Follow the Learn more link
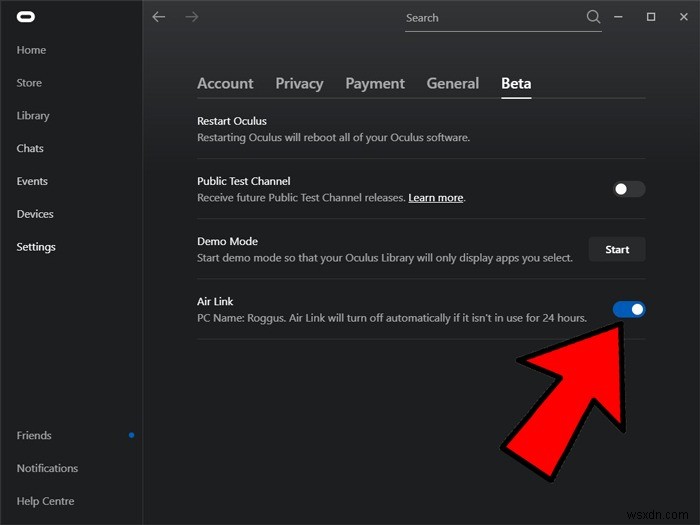 (x=435, y=198)
